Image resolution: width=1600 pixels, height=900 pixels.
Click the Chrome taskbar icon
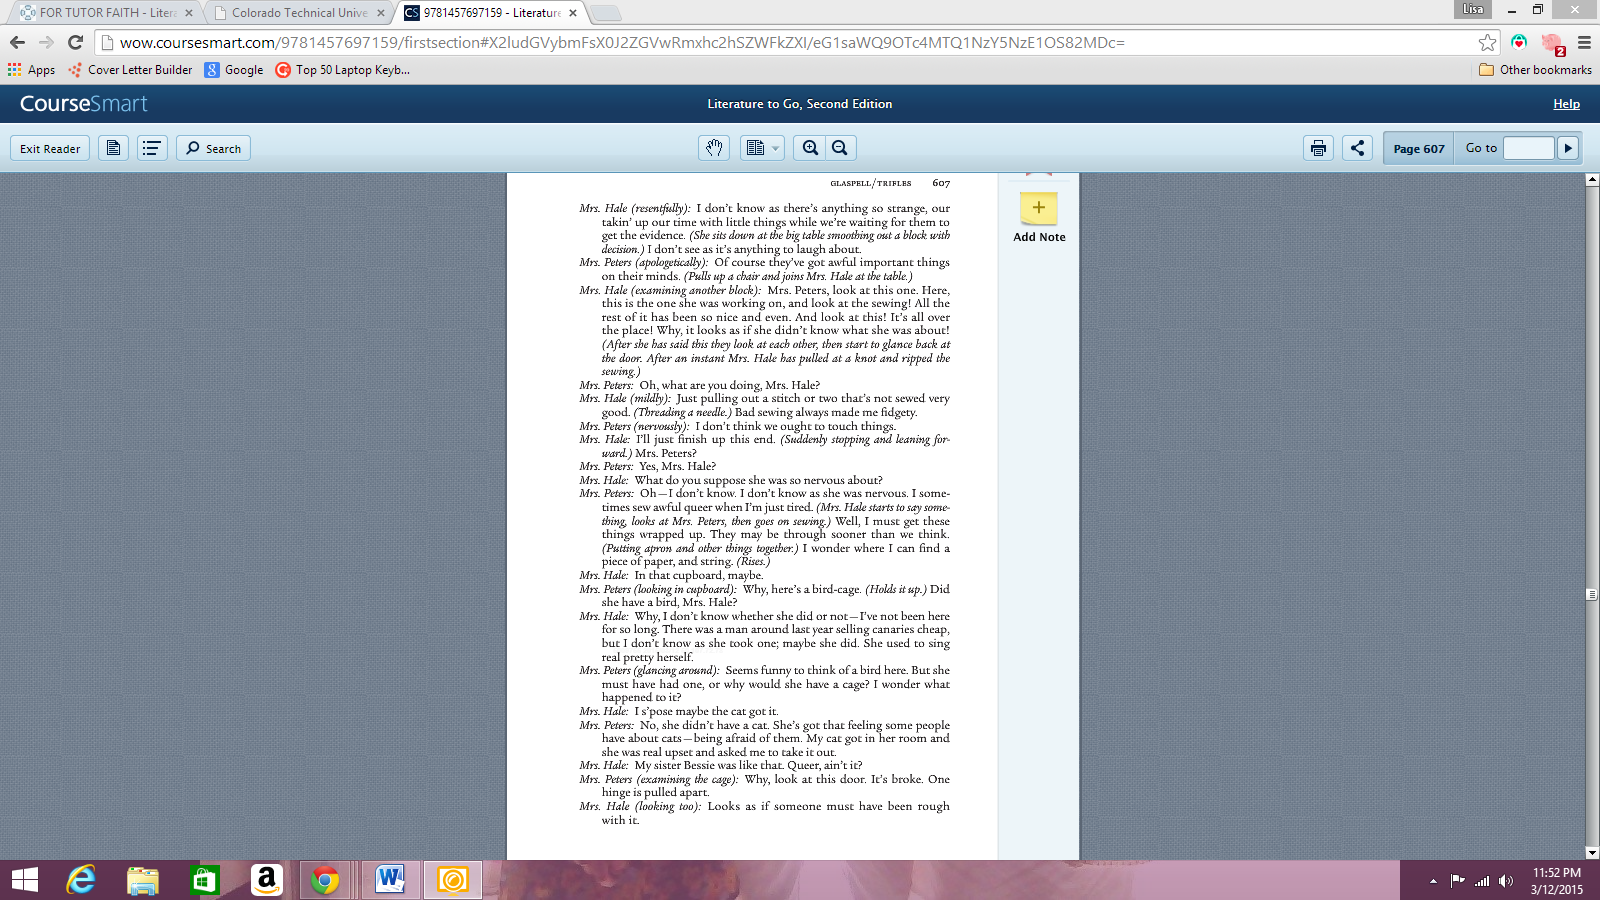325,880
